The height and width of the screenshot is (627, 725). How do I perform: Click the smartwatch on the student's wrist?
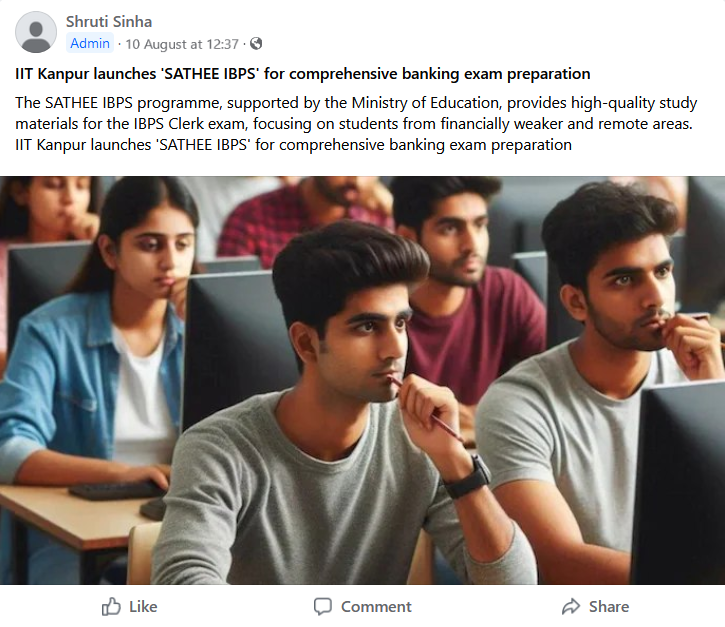click(x=467, y=476)
